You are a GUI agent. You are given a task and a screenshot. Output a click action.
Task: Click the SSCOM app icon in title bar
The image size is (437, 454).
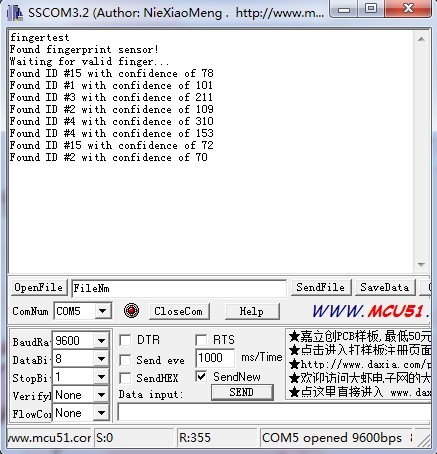click(x=15, y=13)
